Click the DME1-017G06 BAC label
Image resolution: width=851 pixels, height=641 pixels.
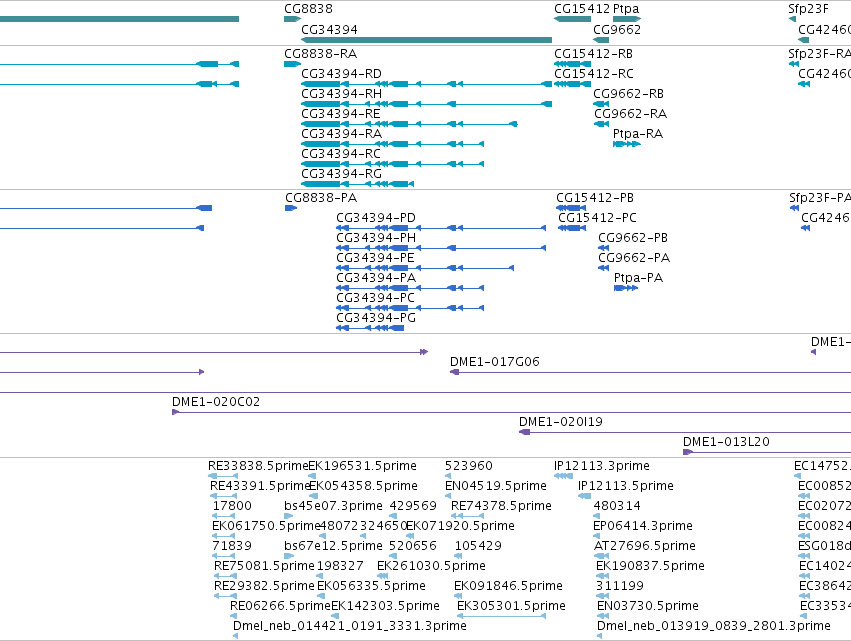tap(494, 362)
